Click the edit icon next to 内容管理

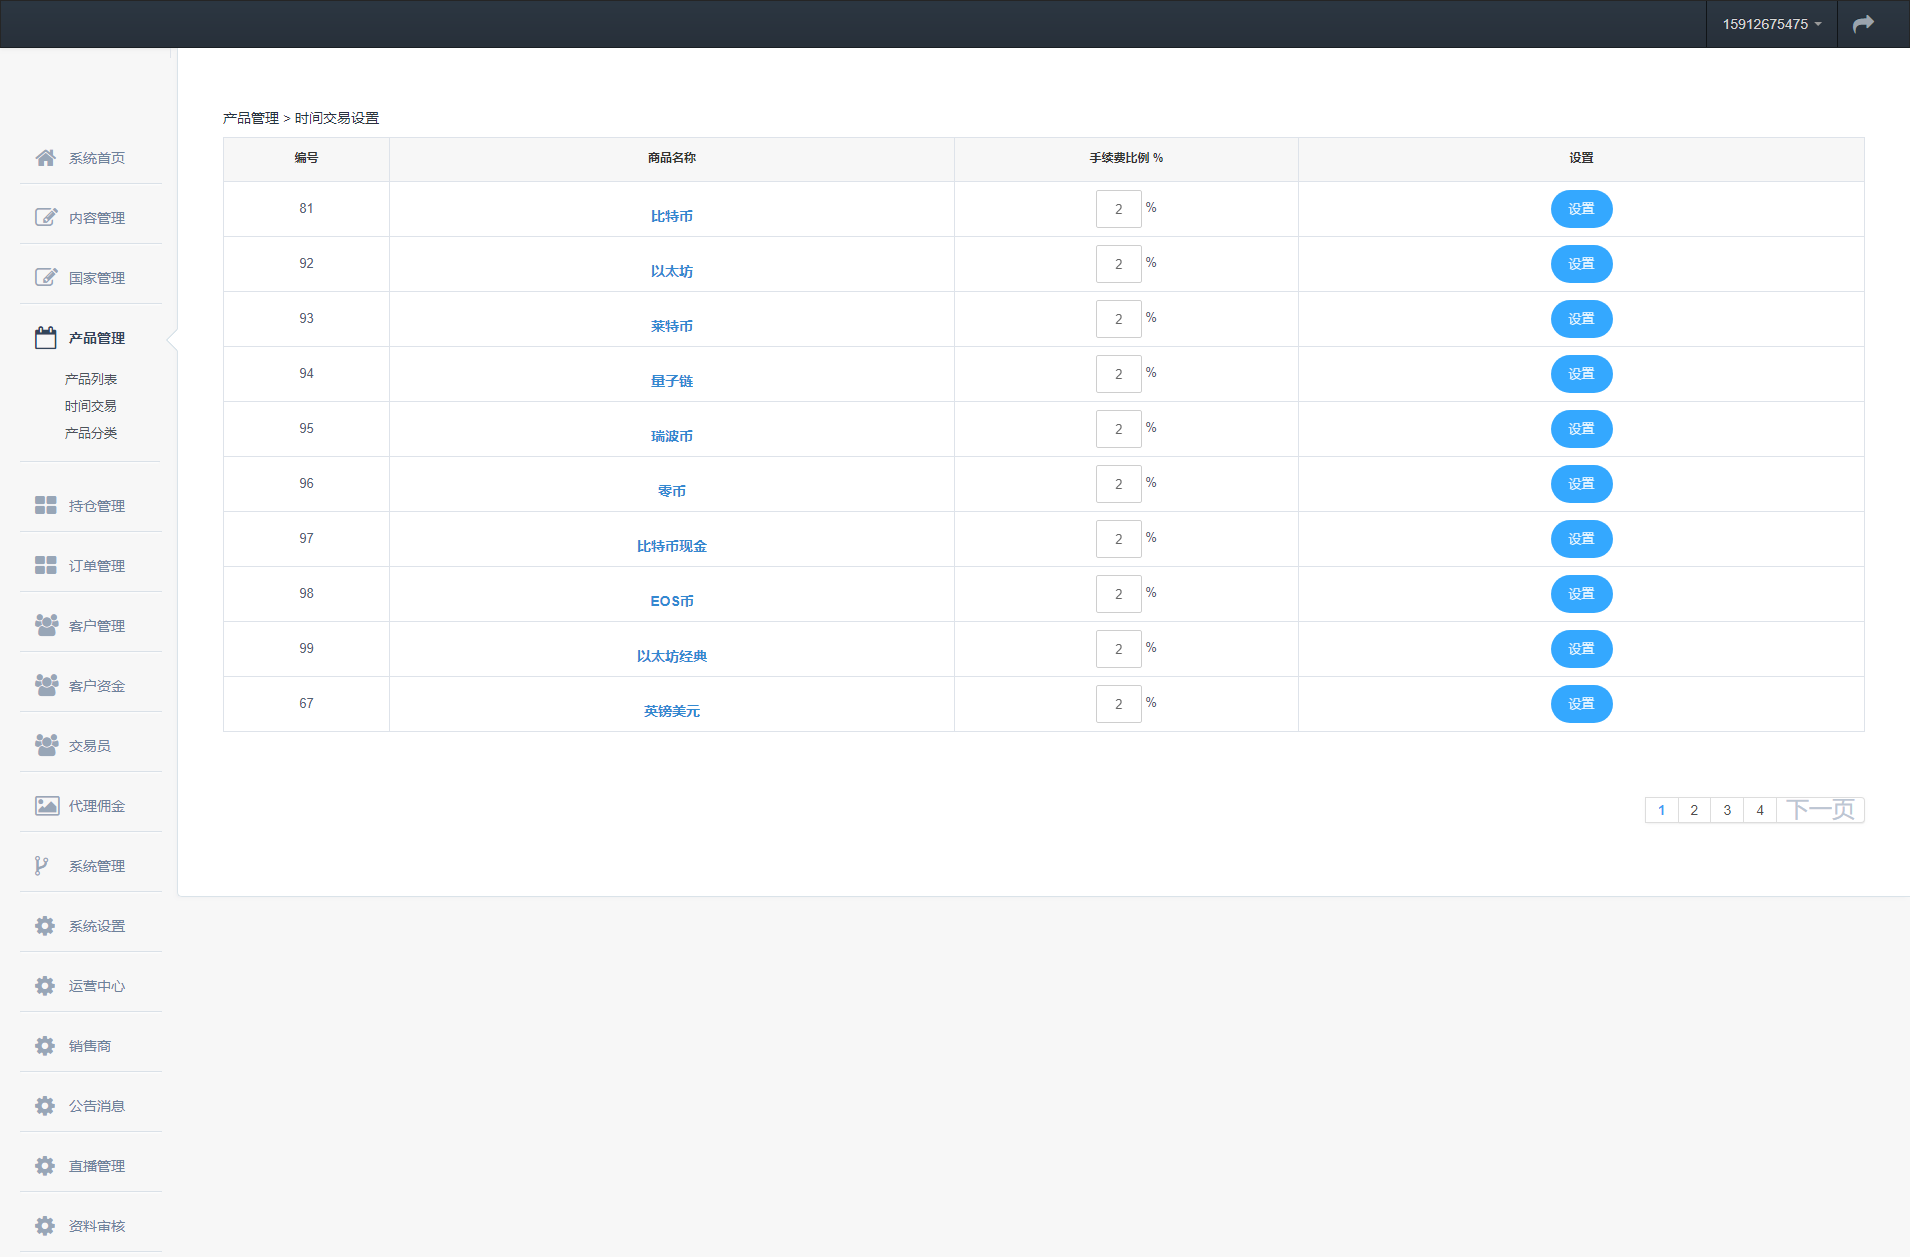[46, 218]
